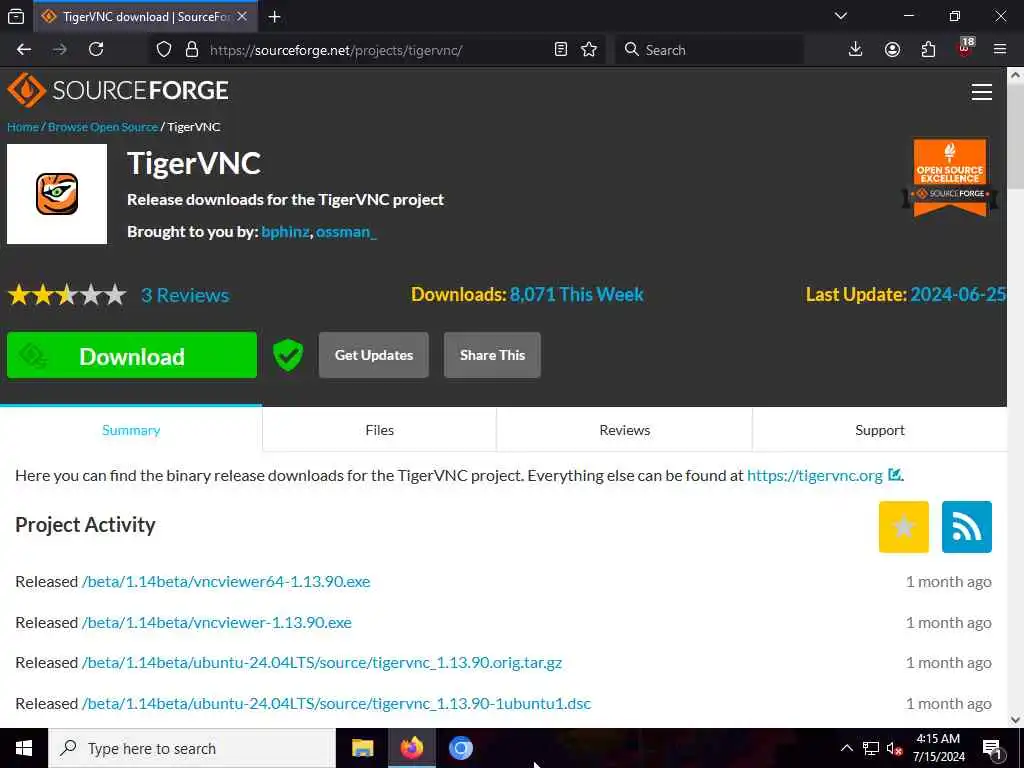
Task: Click the URL address bar
Action: pos(376,50)
